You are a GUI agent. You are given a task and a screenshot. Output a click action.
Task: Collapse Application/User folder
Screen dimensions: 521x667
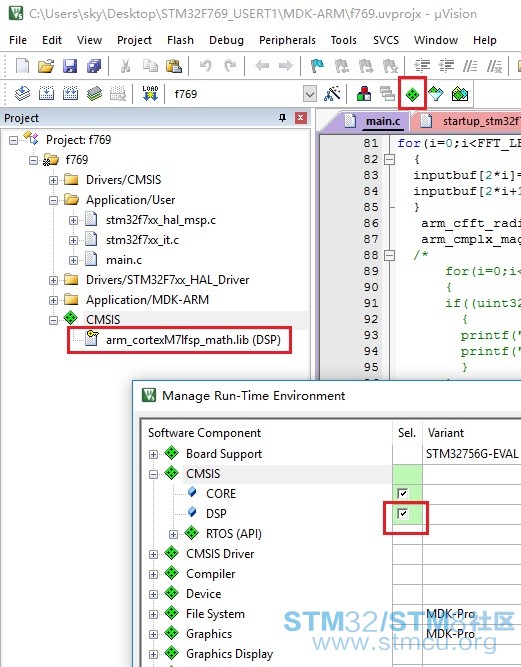53,200
